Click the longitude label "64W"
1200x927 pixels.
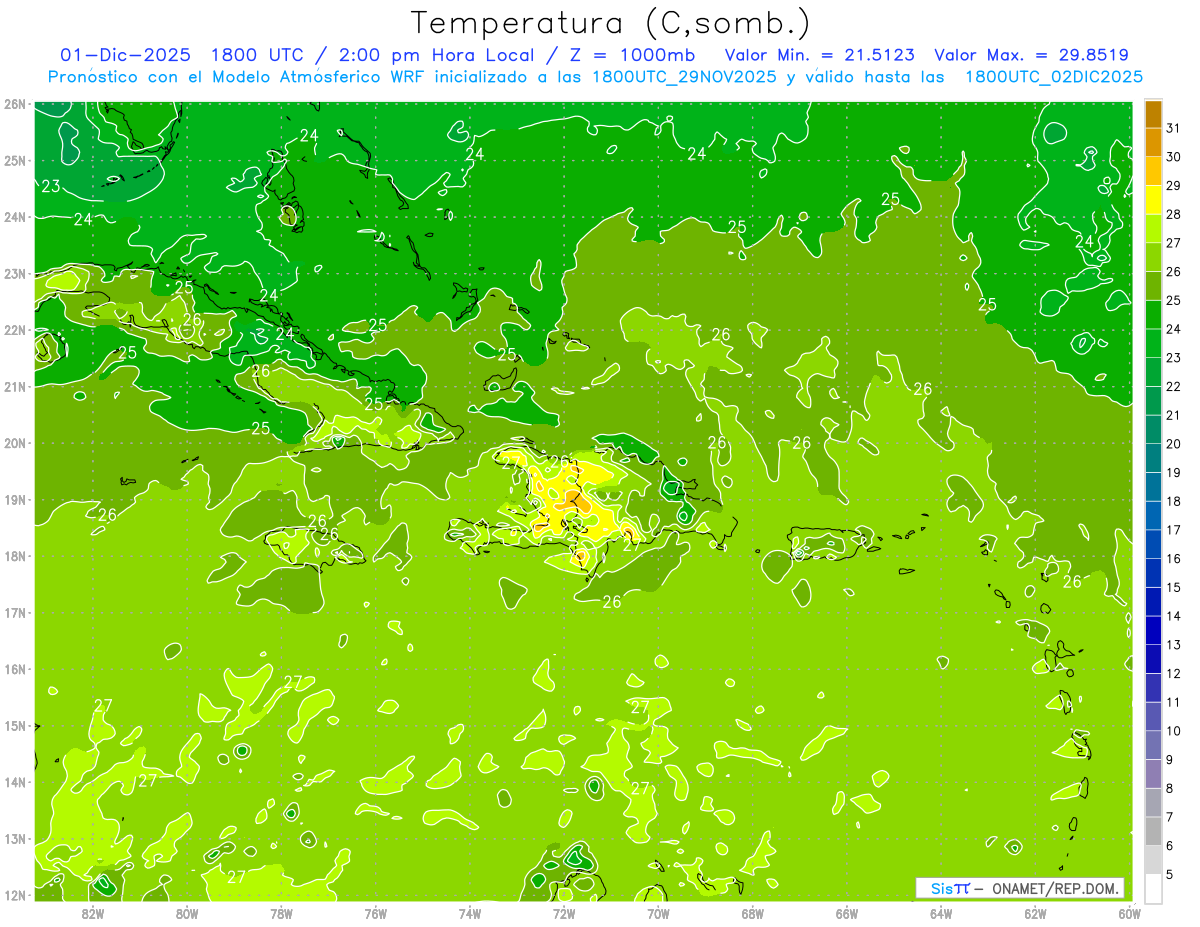tap(941, 914)
